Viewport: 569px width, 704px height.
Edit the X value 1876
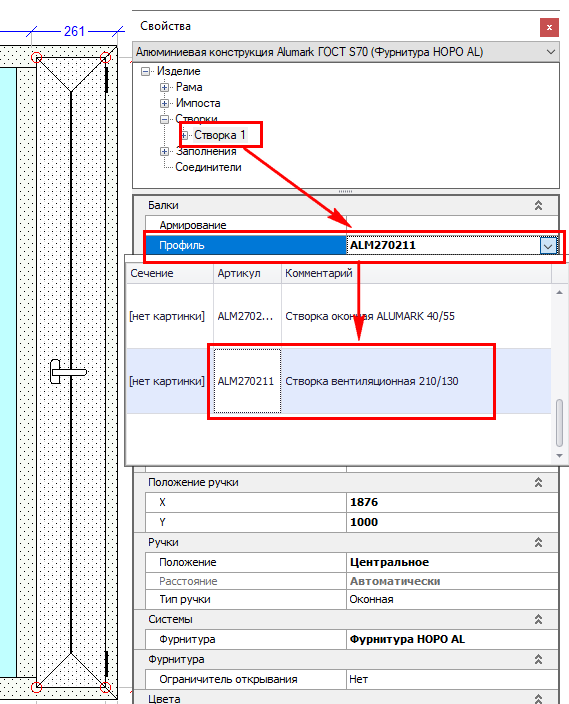click(452, 502)
